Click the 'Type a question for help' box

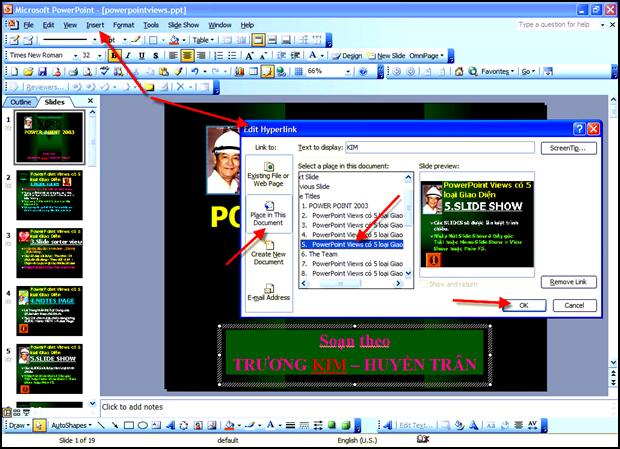click(558, 25)
